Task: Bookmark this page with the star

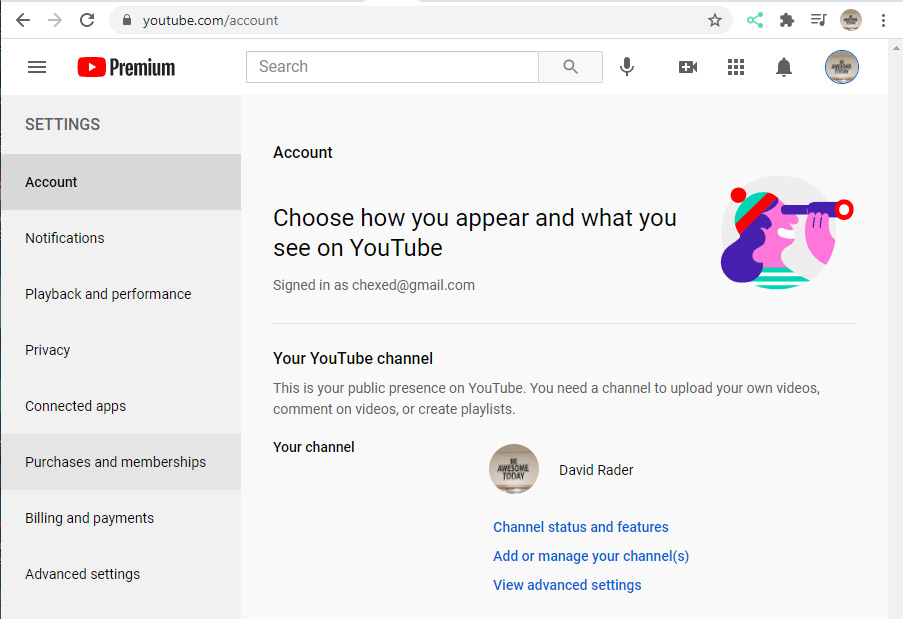Action: point(715,21)
